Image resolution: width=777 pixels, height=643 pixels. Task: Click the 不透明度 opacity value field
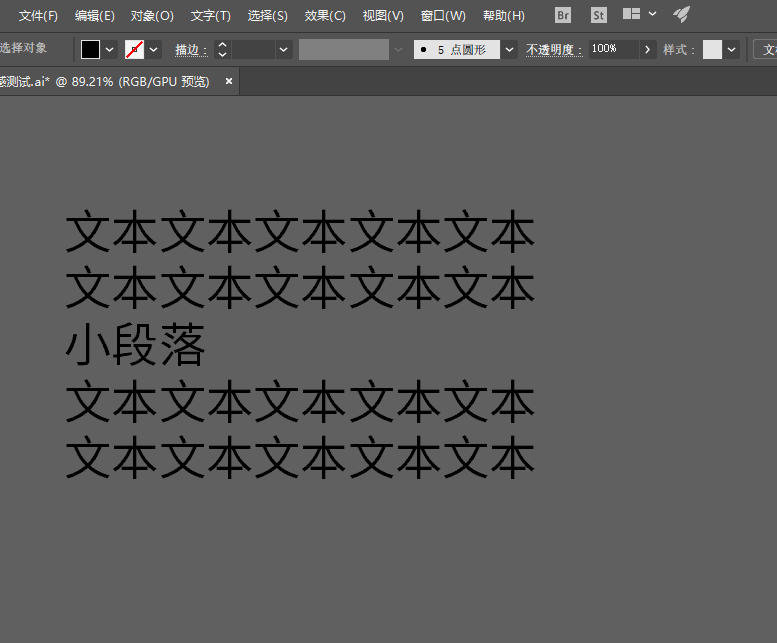[613, 50]
